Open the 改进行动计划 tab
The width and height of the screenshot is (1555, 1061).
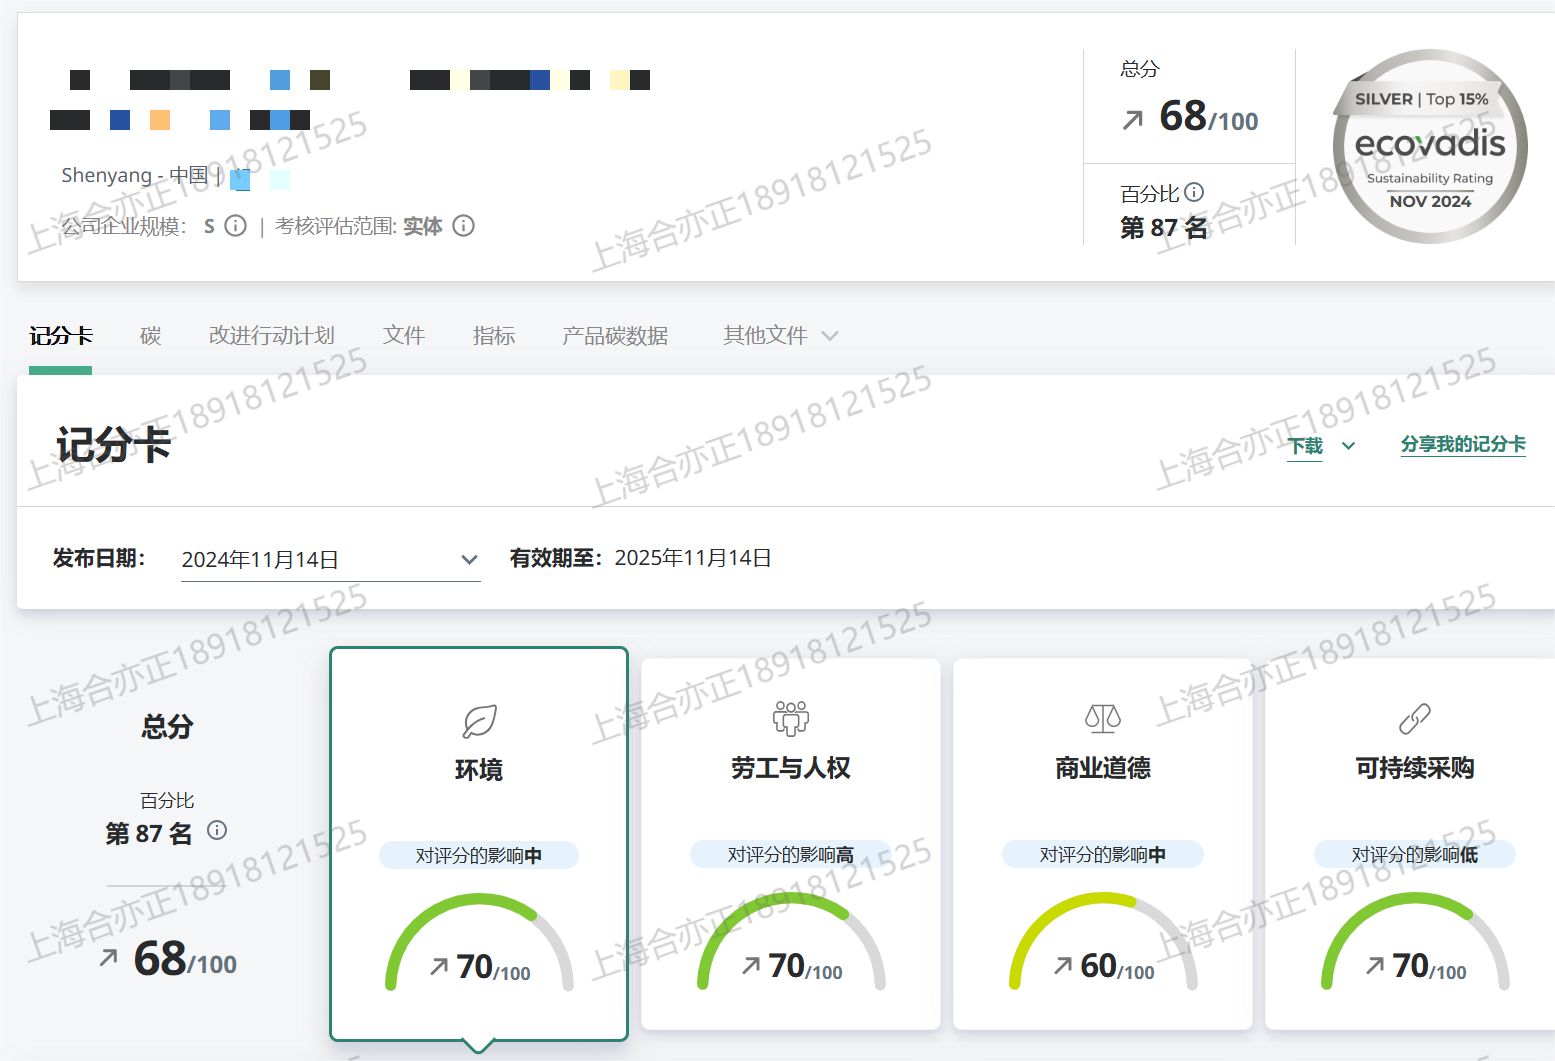coord(271,336)
